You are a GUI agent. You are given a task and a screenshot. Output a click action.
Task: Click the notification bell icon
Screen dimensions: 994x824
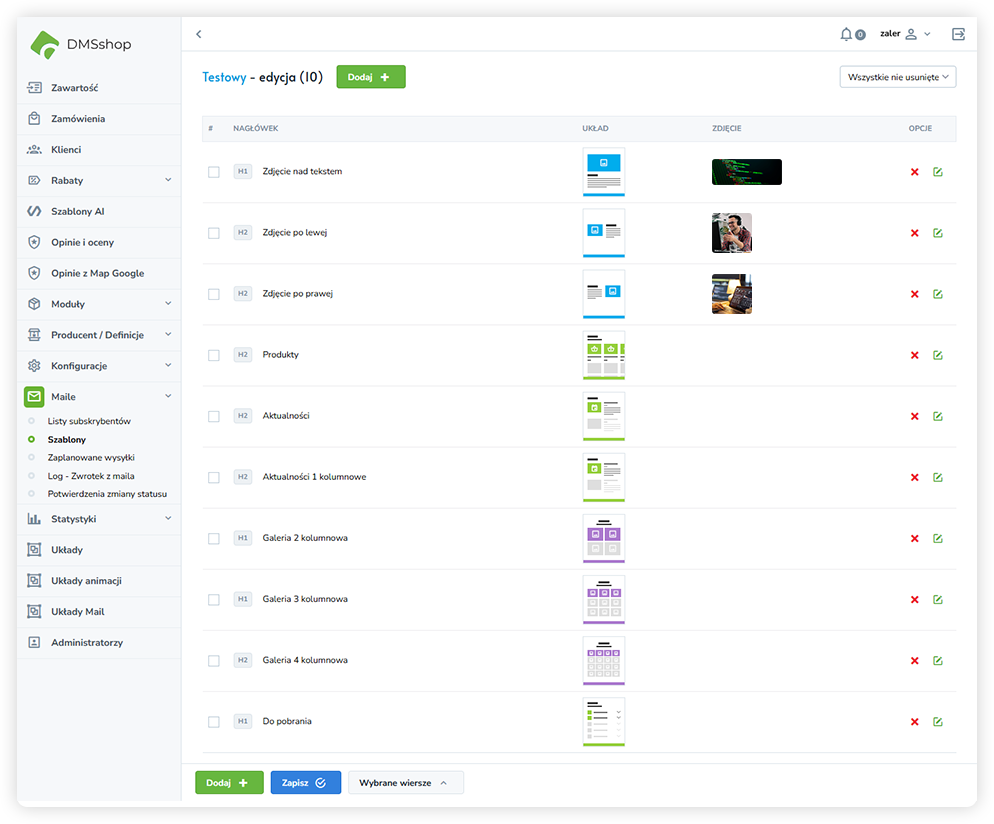[x=847, y=34]
